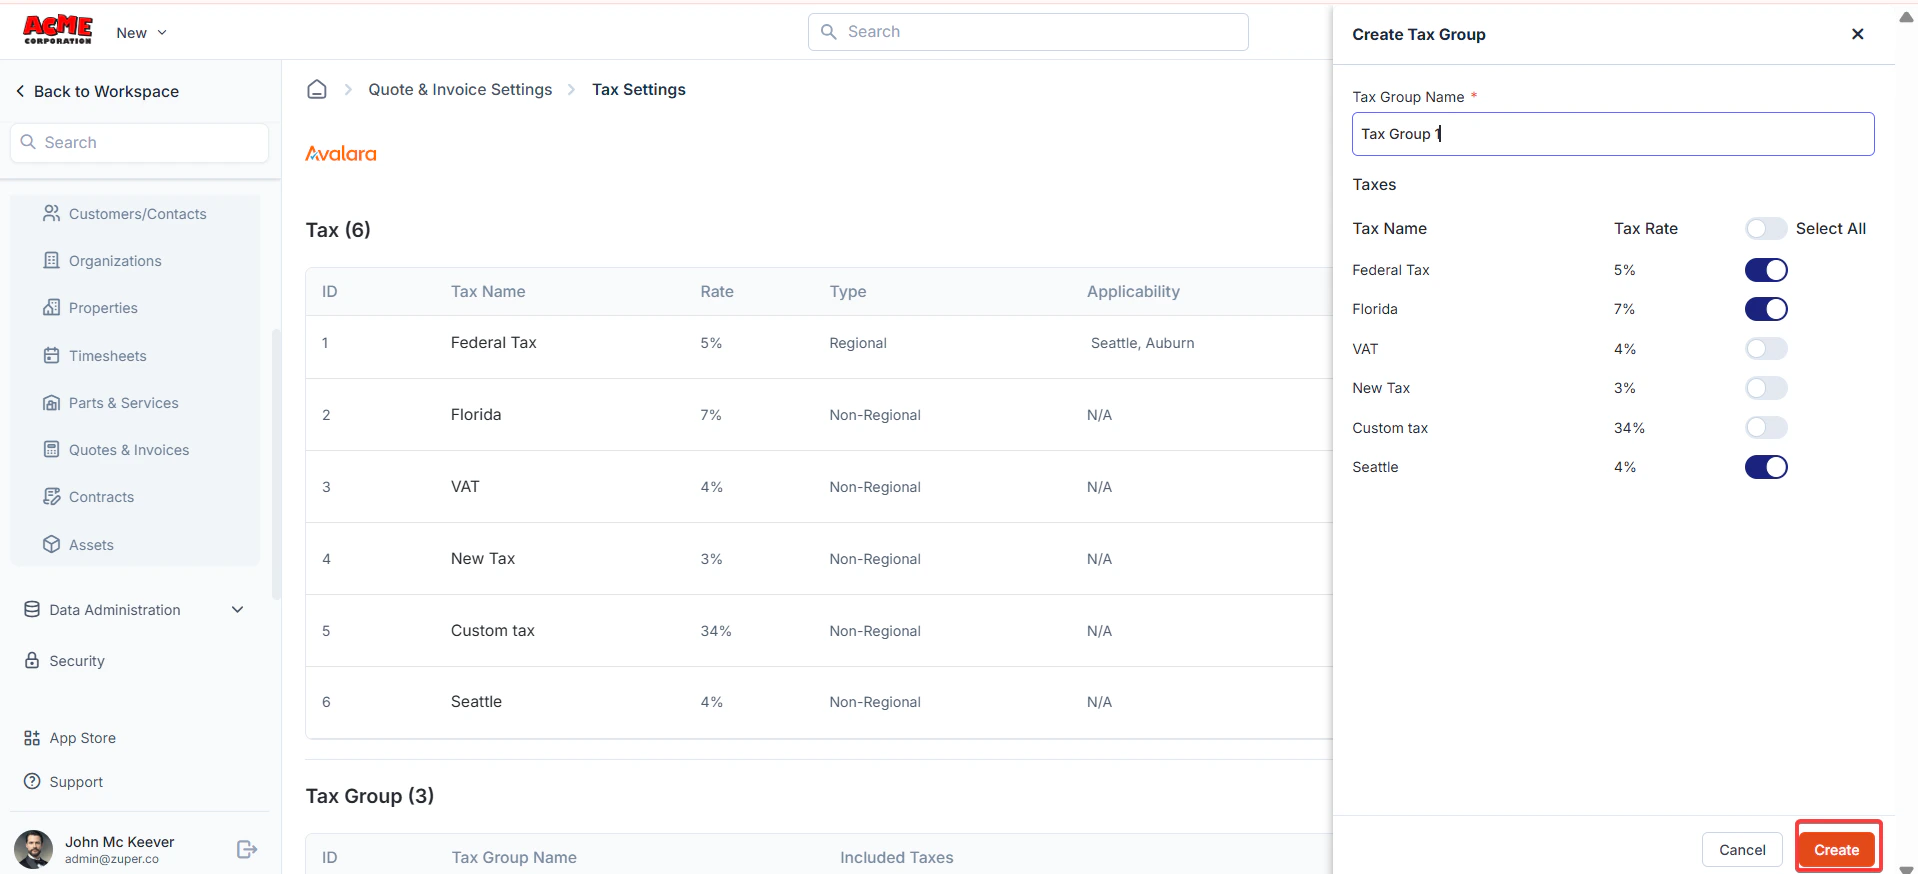Enable the VAT tax toggle
Screen dimensions: 1918x874
coord(1766,349)
